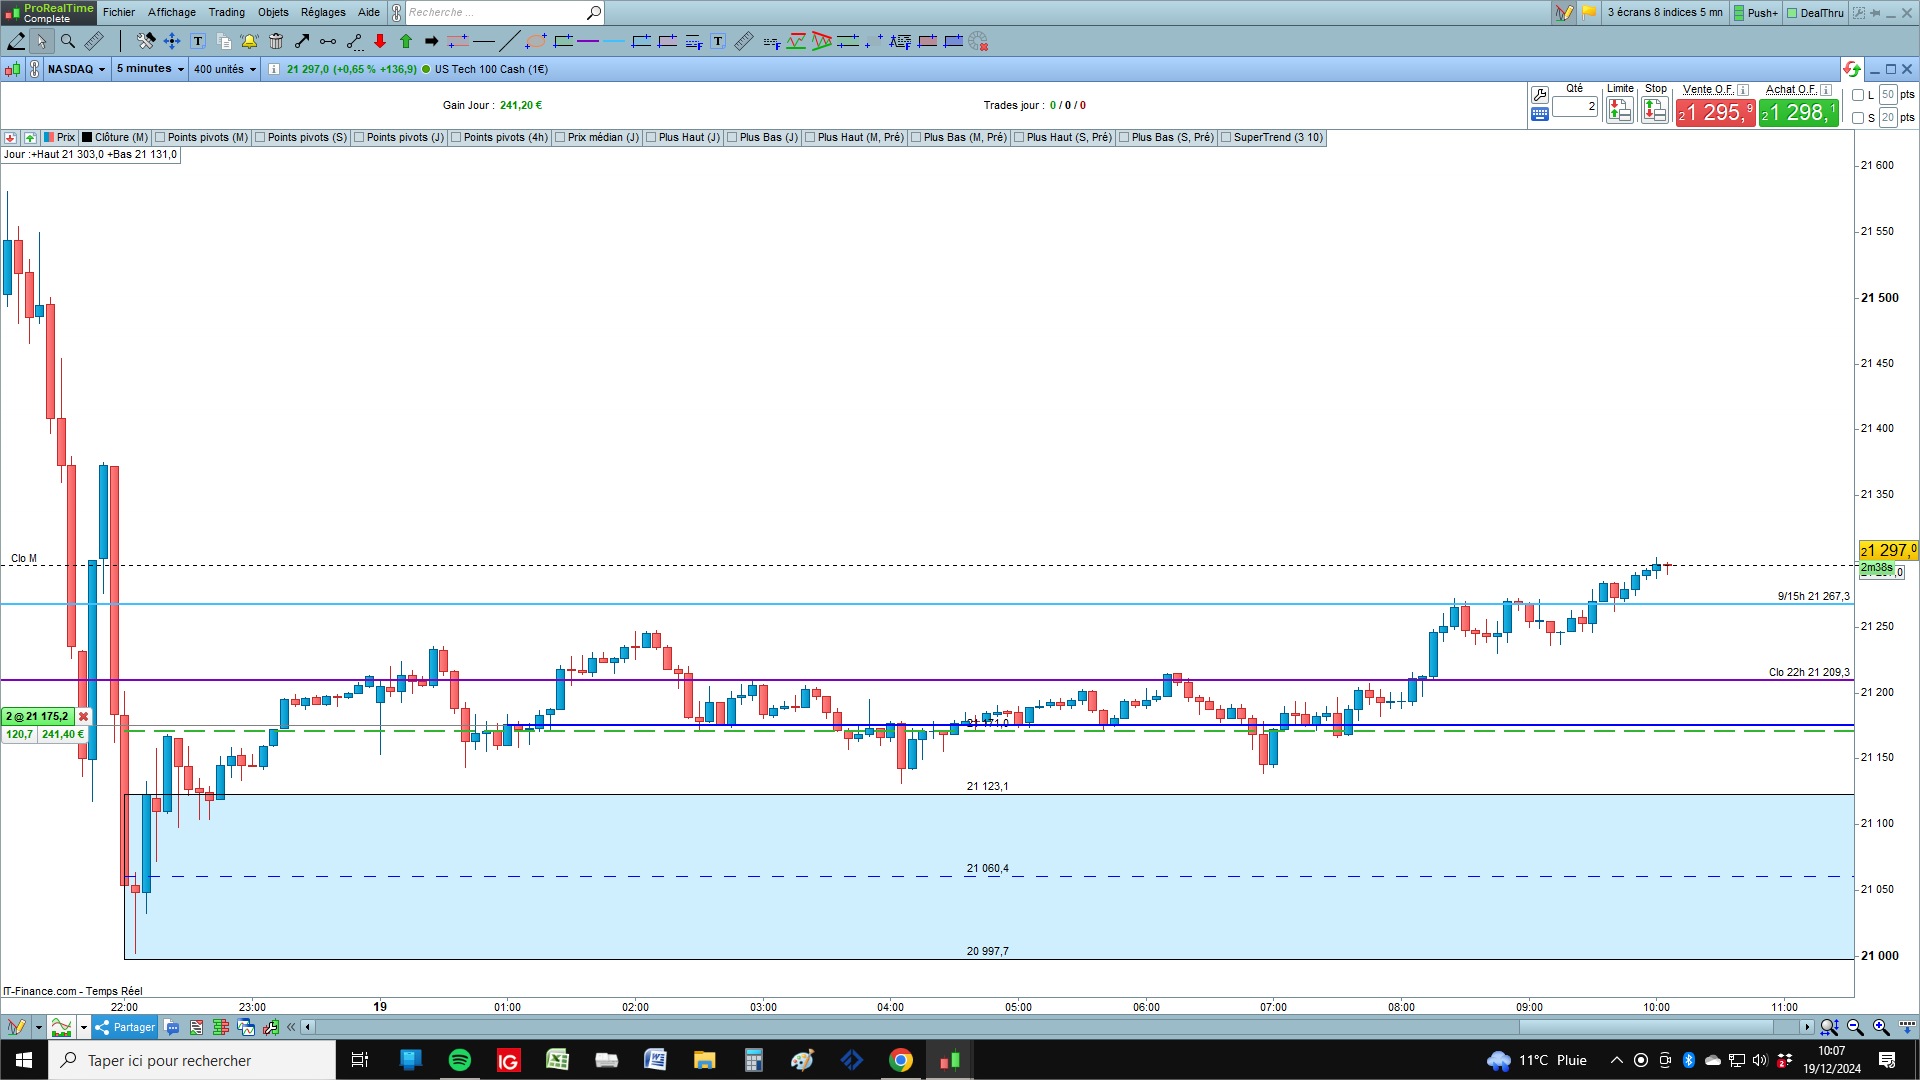
Task: Open the Affichage menu
Action: (172, 12)
